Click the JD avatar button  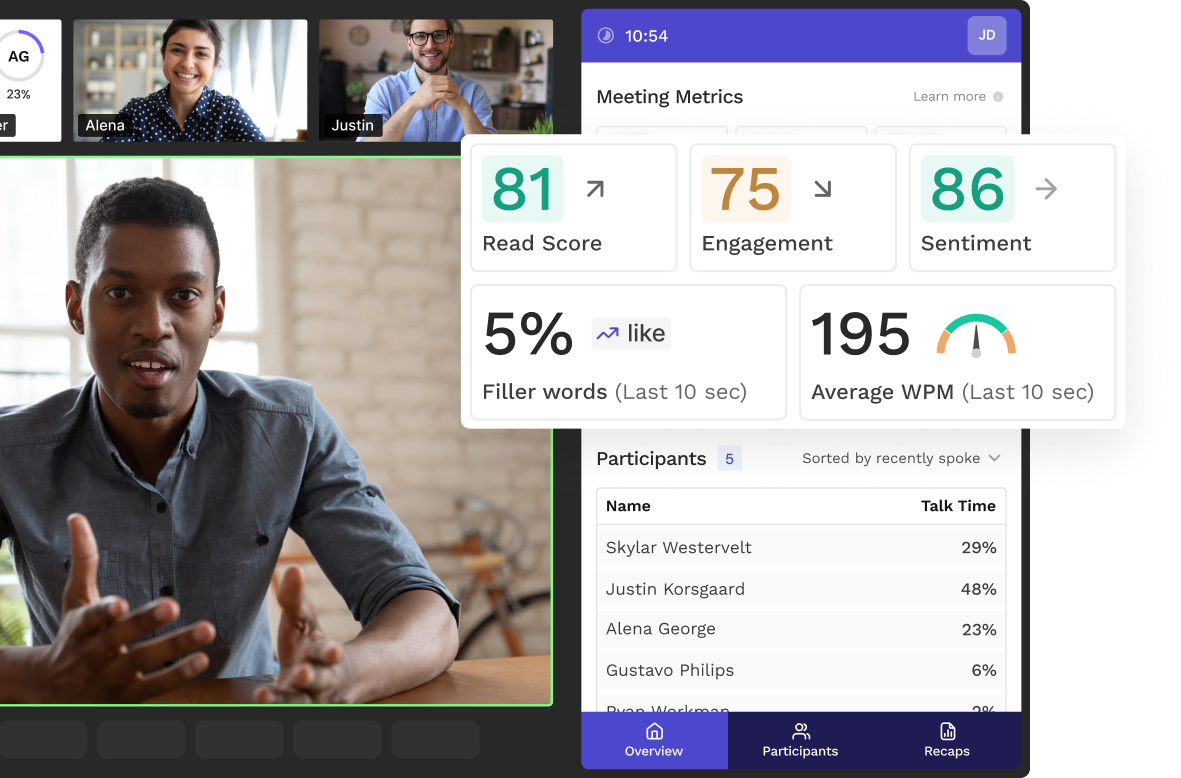coord(987,35)
